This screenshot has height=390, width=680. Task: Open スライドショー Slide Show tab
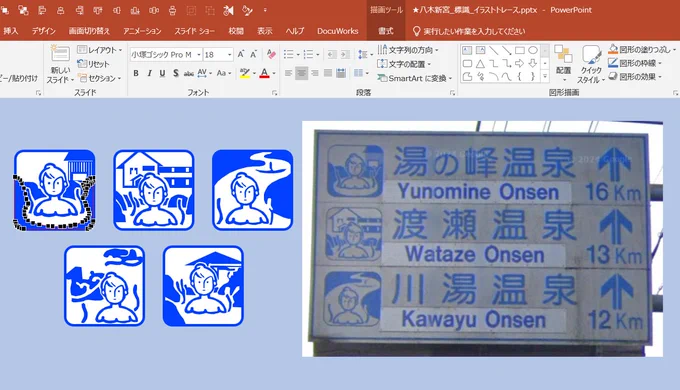pyautogui.click(x=195, y=31)
